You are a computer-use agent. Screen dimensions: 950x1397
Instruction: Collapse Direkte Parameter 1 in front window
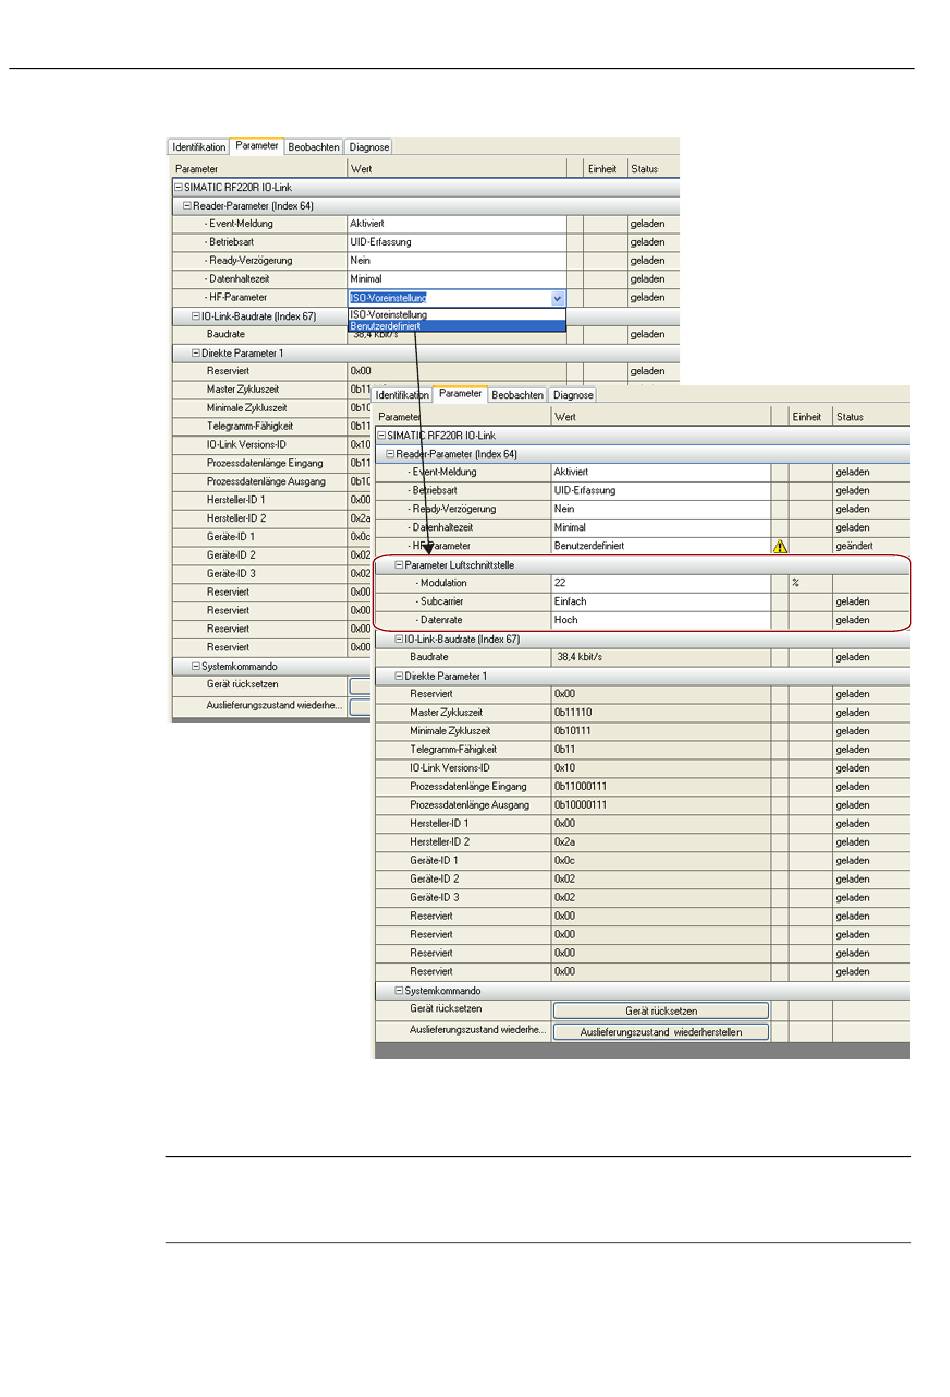(x=399, y=676)
